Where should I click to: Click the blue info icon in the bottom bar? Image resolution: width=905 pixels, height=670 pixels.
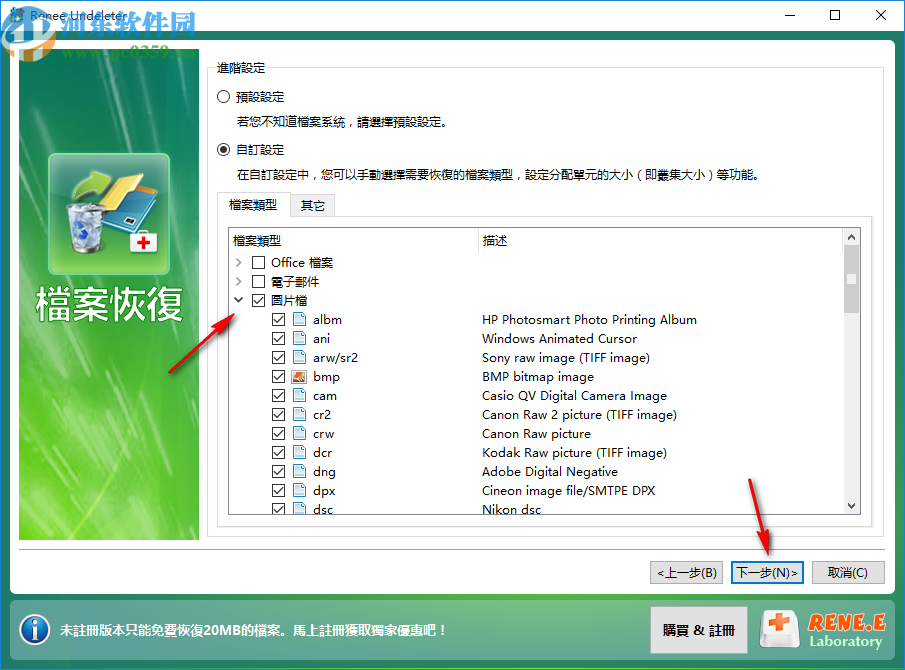click(x=35, y=630)
